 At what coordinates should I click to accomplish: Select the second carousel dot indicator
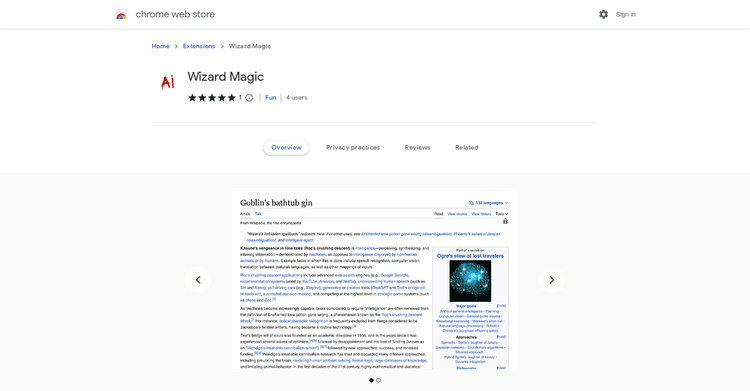[378, 380]
